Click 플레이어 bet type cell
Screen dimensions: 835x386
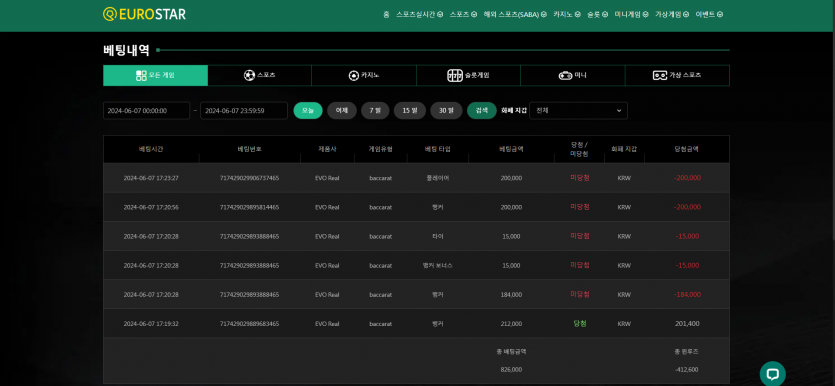tap(437, 178)
